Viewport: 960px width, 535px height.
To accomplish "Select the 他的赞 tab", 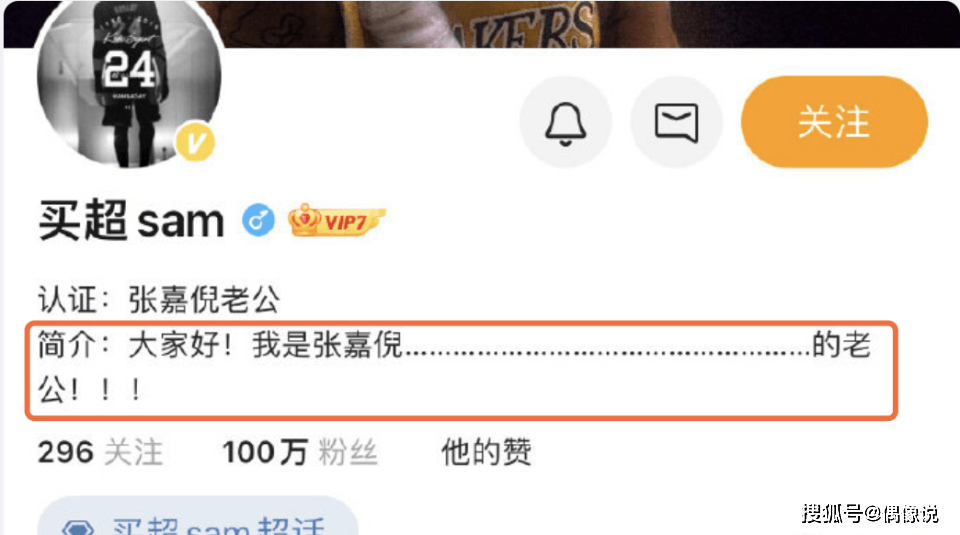I will pyautogui.click(x=486, y=453).
